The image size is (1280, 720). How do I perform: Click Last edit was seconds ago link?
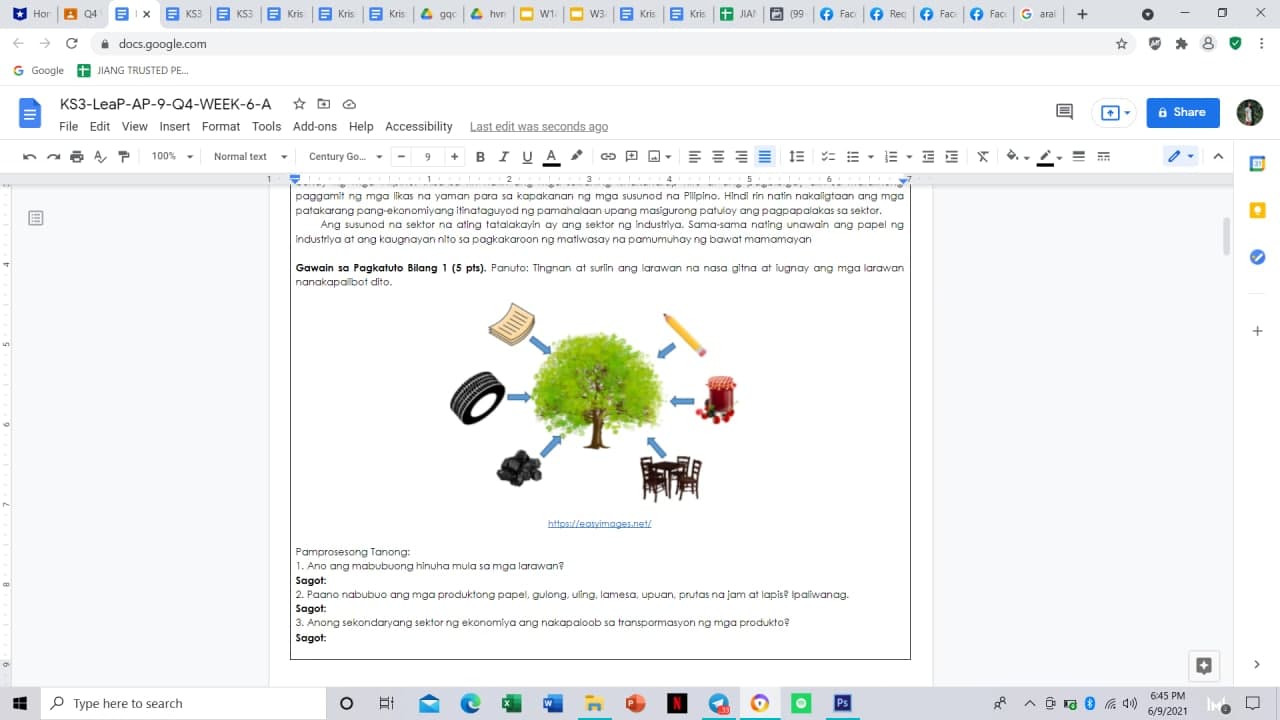point(539,127)
